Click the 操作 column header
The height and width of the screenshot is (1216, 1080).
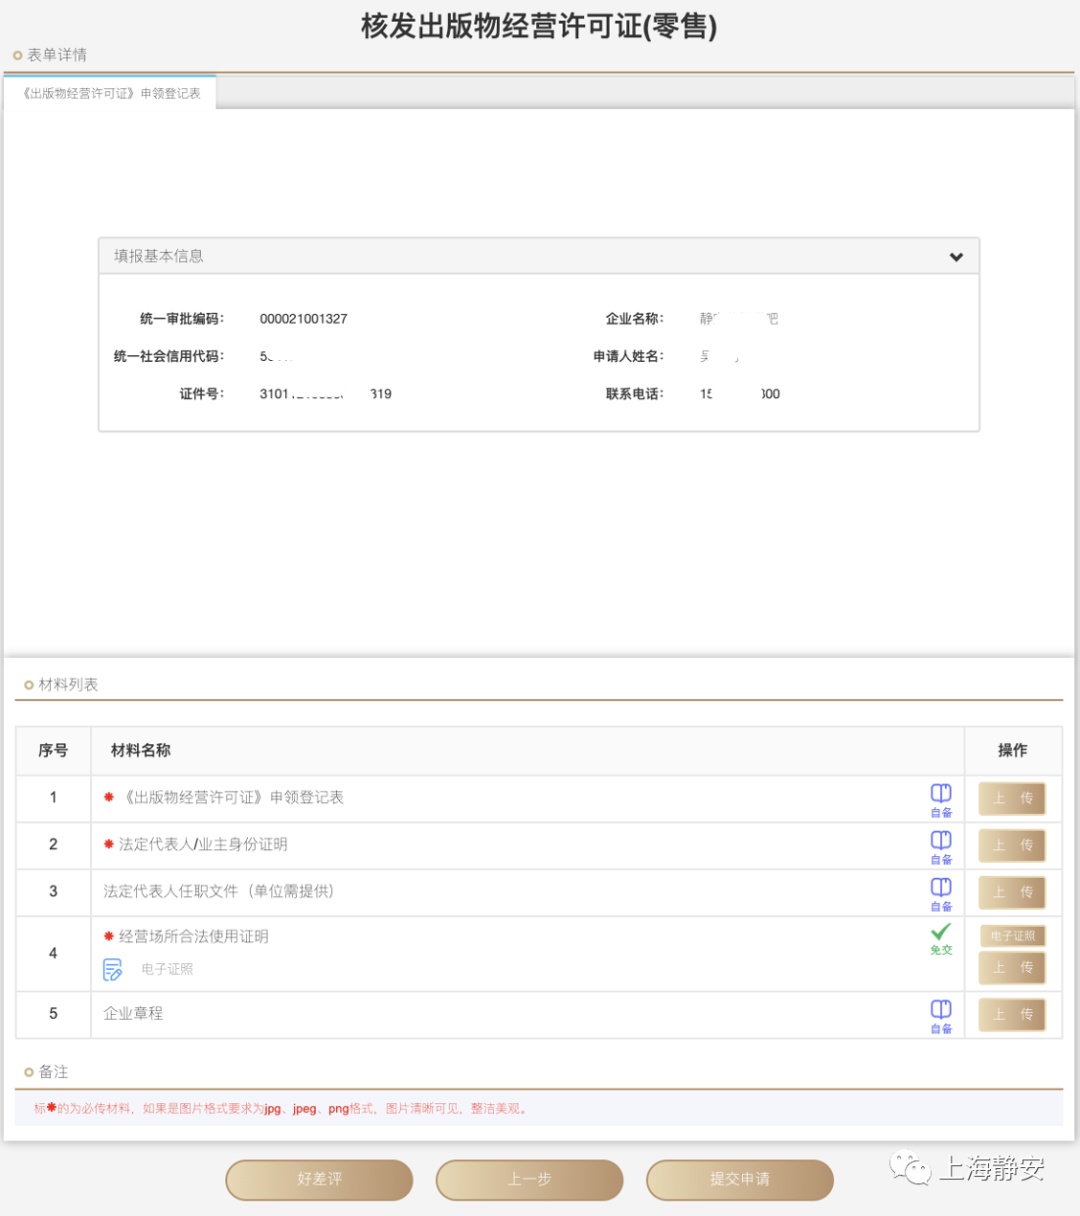click(1012, 750)
